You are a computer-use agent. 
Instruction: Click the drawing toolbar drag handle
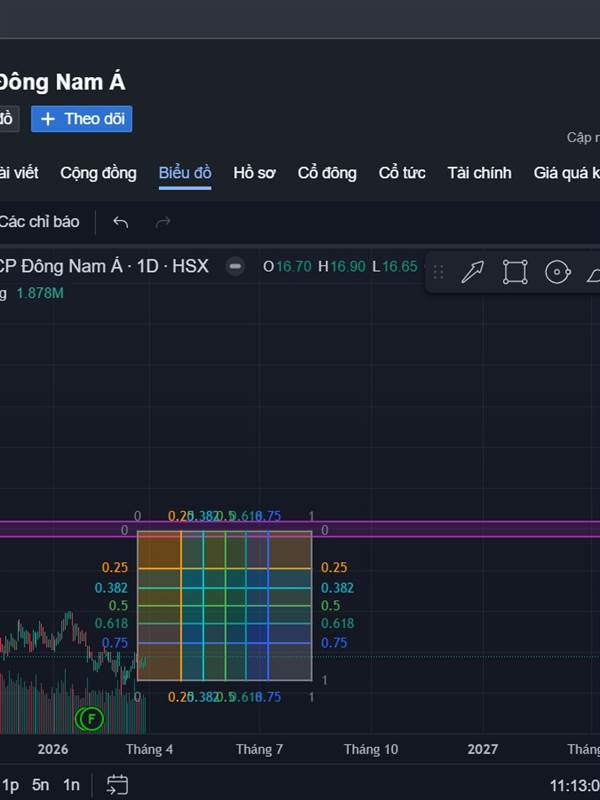pyautogui.click(x=438, y=271)
